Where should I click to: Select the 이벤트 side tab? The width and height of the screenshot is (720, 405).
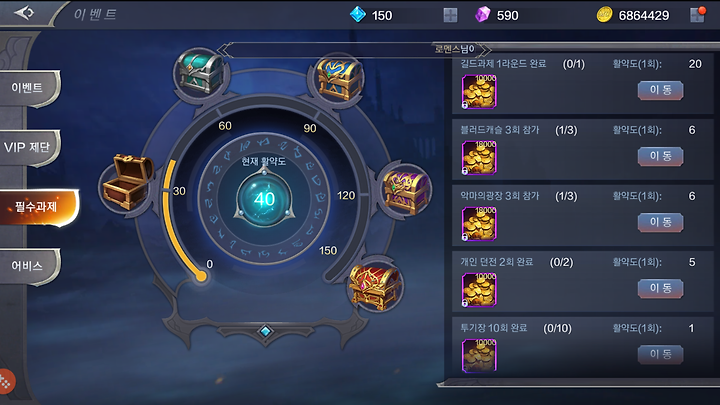29,88
